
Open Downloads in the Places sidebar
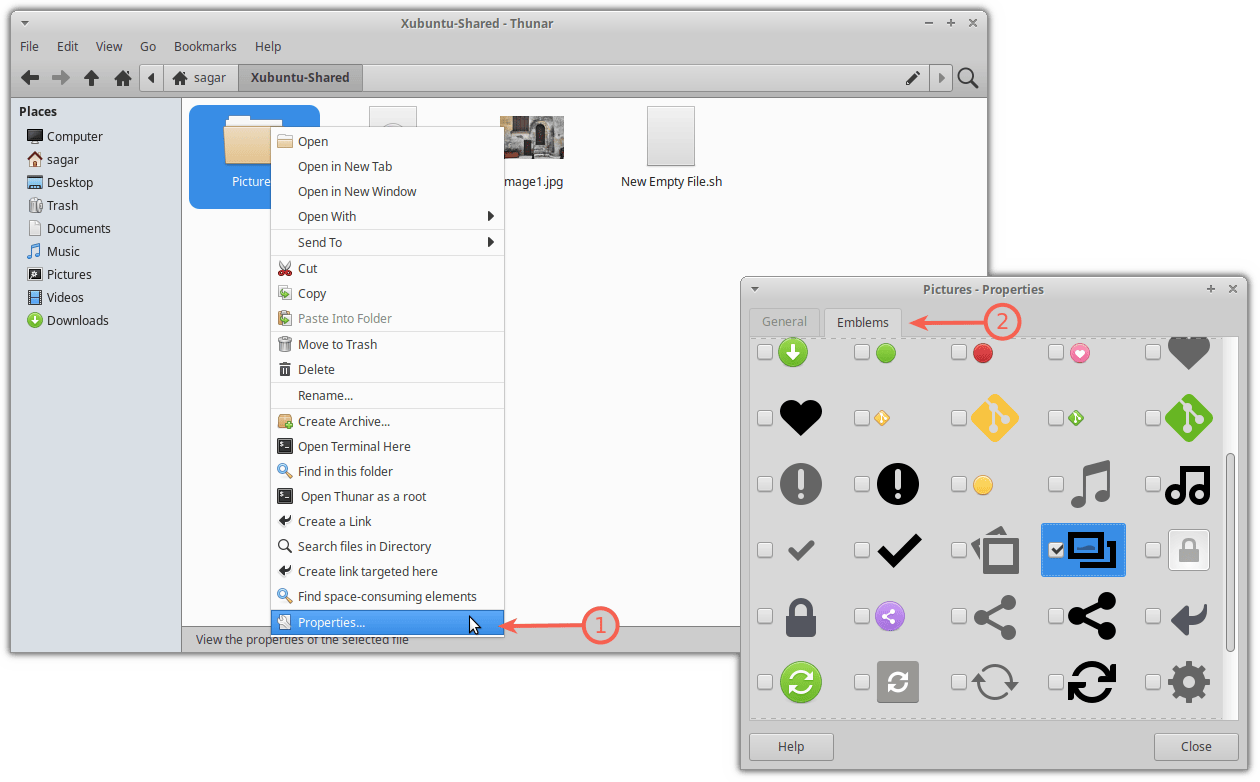tap(77, 320)
